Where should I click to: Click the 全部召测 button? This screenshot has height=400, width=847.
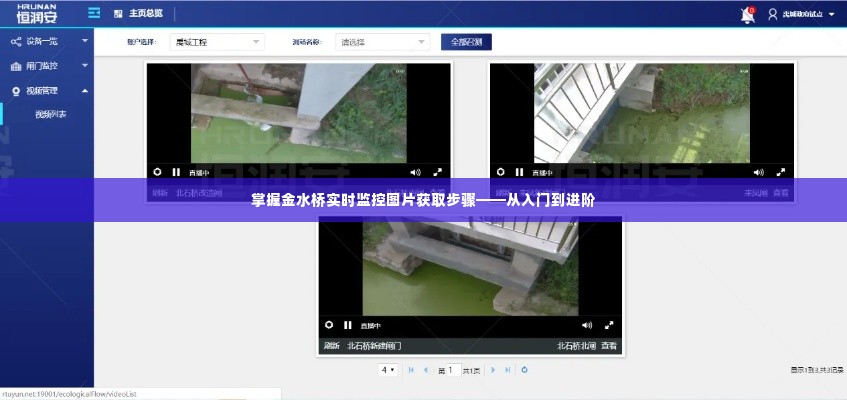466,42
